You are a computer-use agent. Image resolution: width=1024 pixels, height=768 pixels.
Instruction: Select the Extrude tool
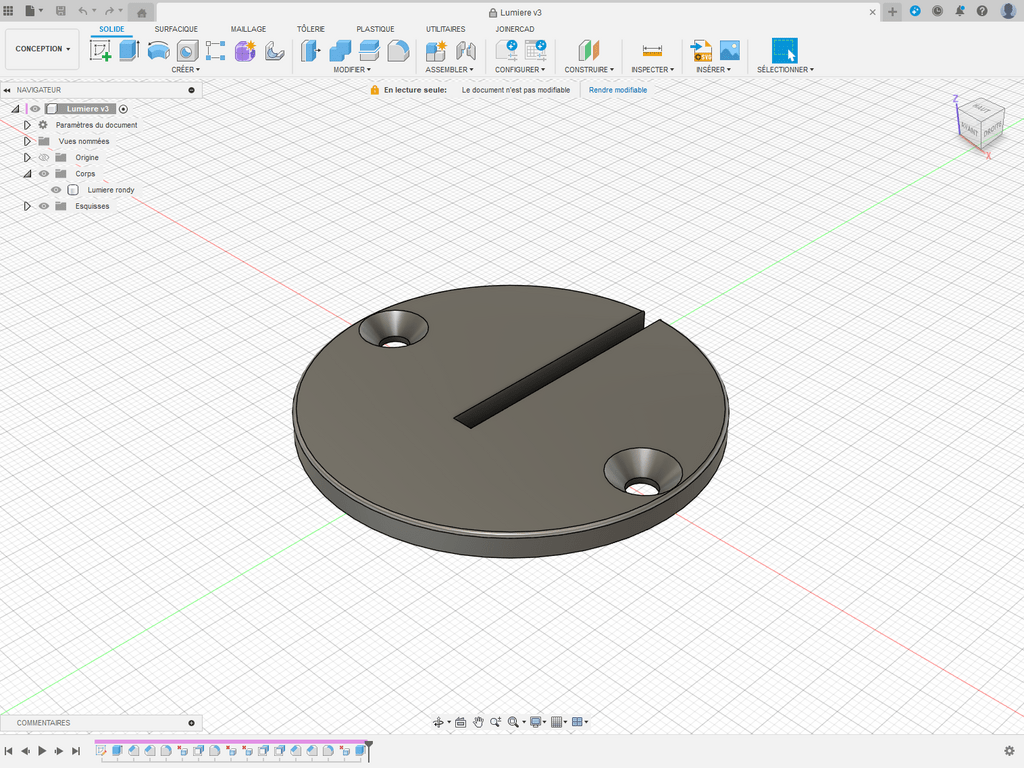click(129, 50)
